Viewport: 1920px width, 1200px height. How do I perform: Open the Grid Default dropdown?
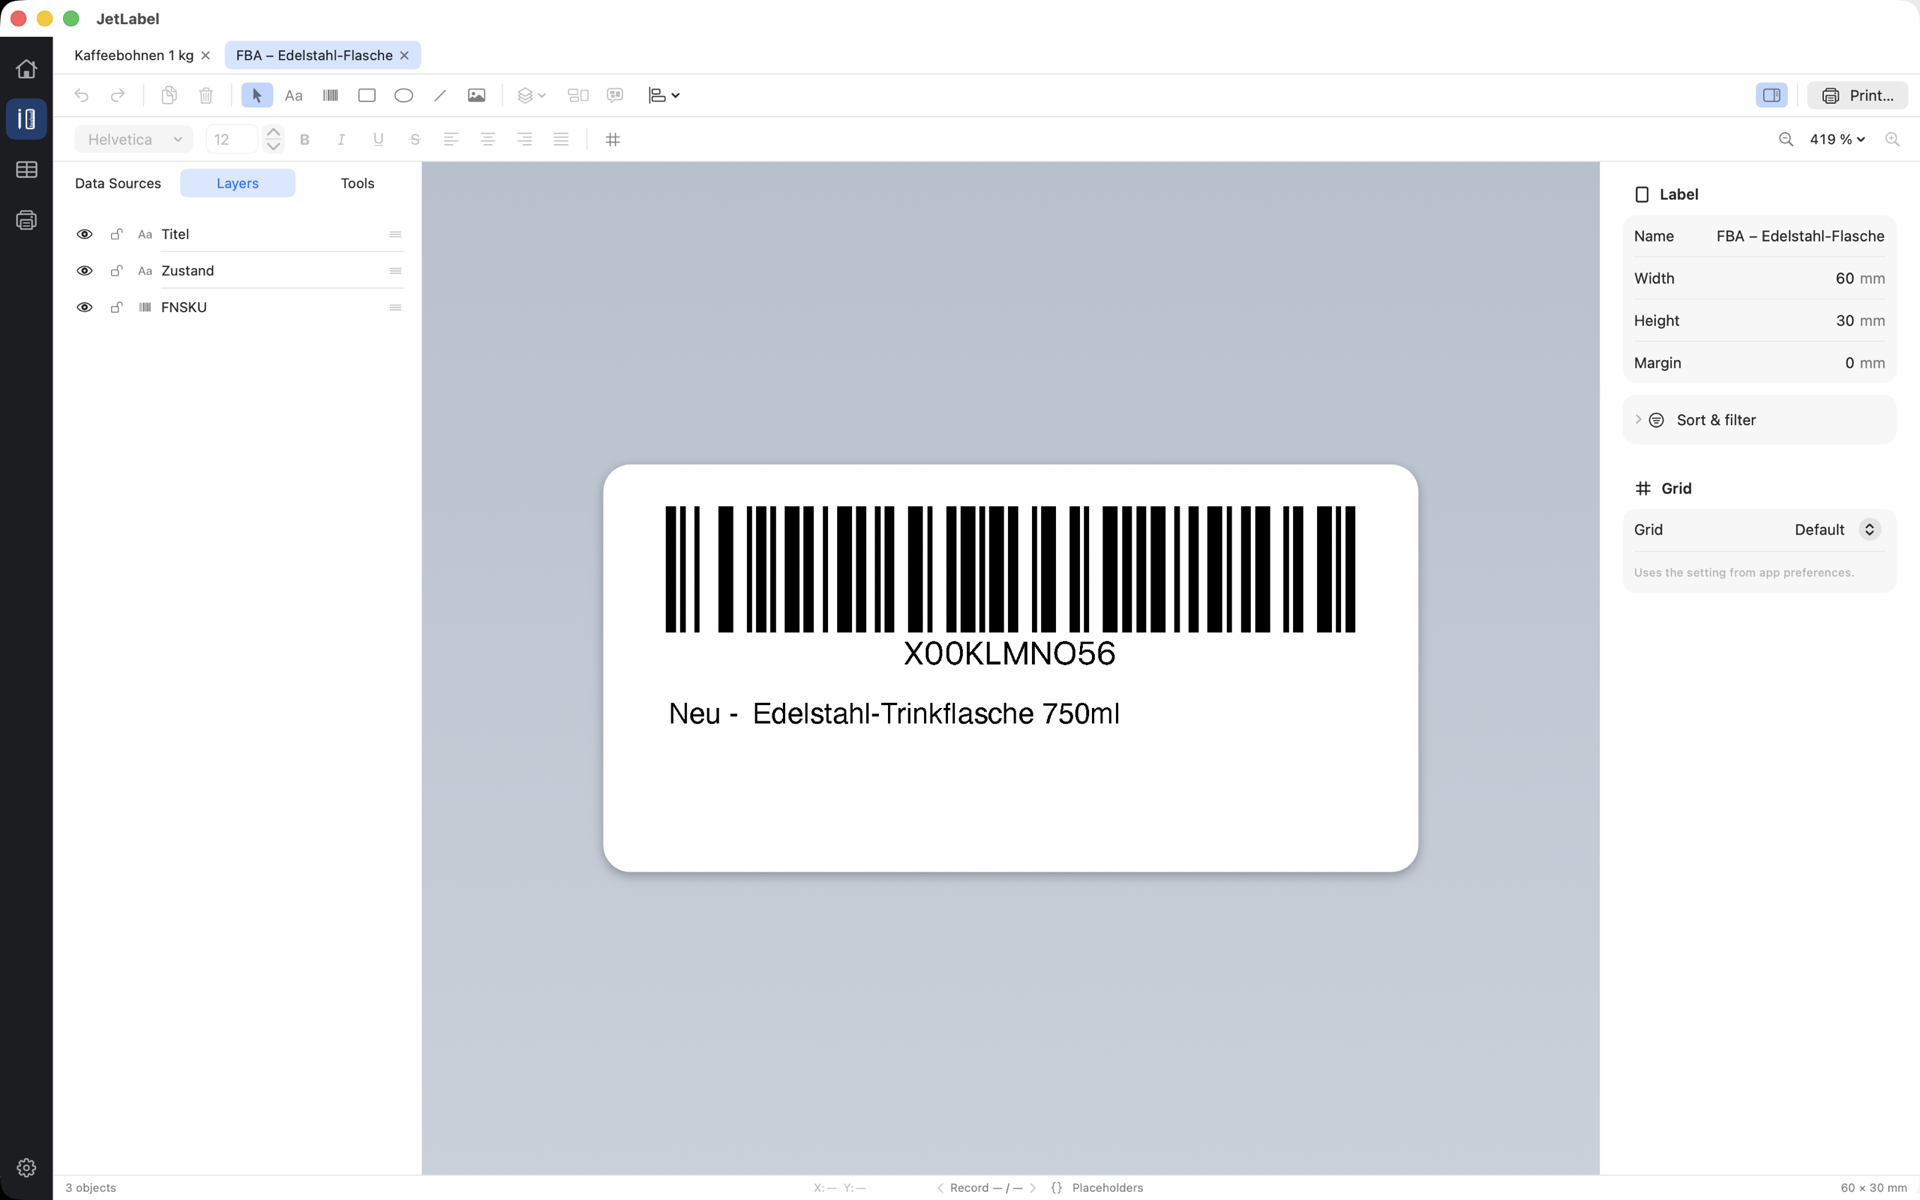[1838, 530]
